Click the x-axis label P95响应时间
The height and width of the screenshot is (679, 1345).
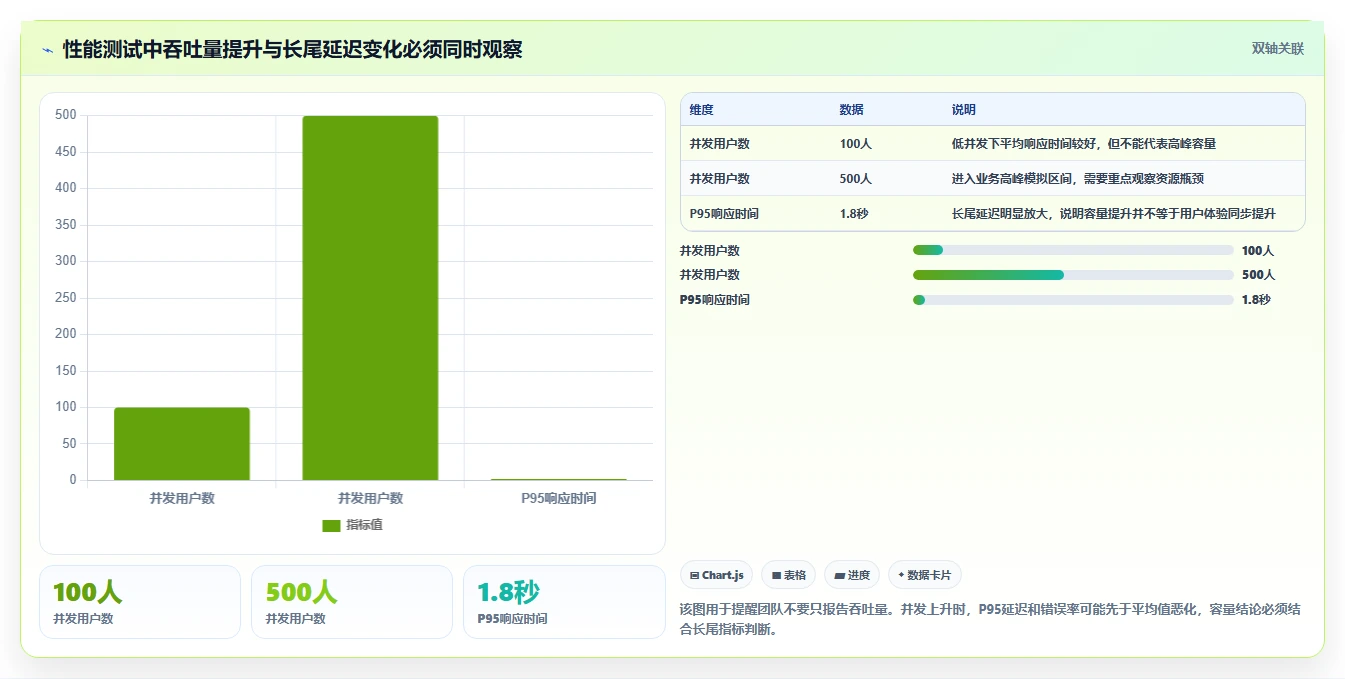coord(559,498)
